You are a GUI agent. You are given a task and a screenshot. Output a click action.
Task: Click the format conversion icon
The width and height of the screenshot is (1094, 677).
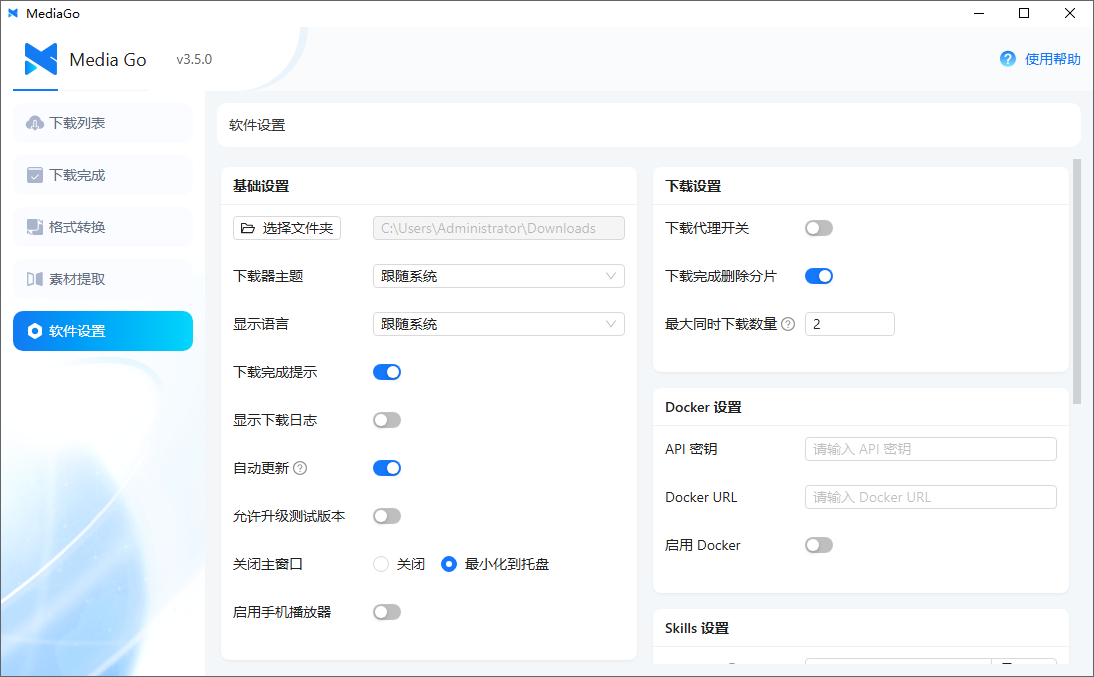(35, 227)
